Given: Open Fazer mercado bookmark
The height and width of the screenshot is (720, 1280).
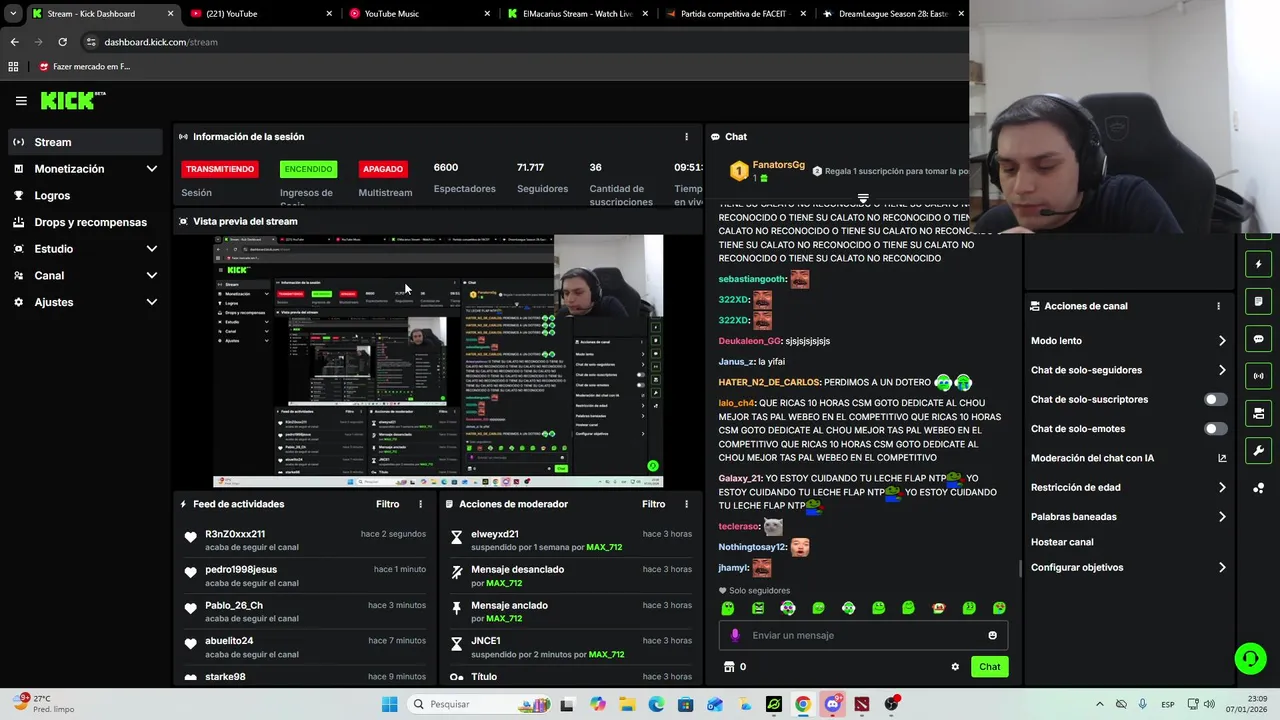Looking at the screenshot, I should coord(84,67).
